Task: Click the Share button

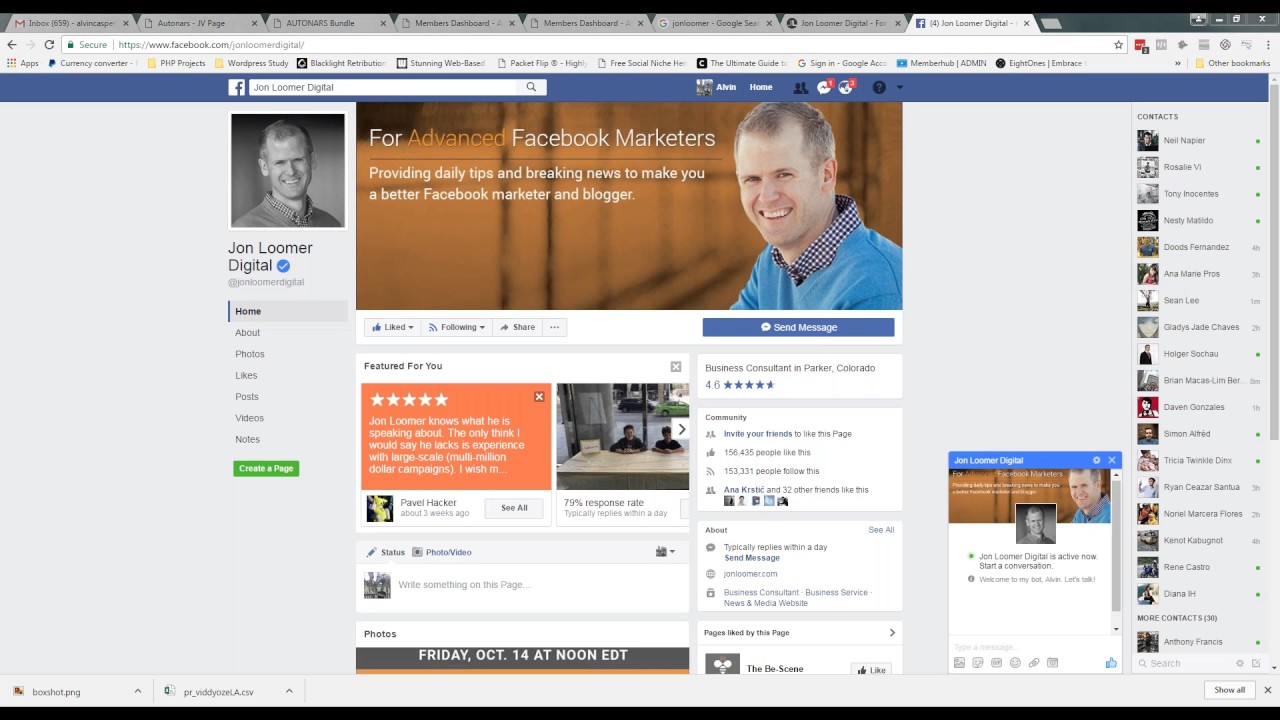Action: (518, 327)
